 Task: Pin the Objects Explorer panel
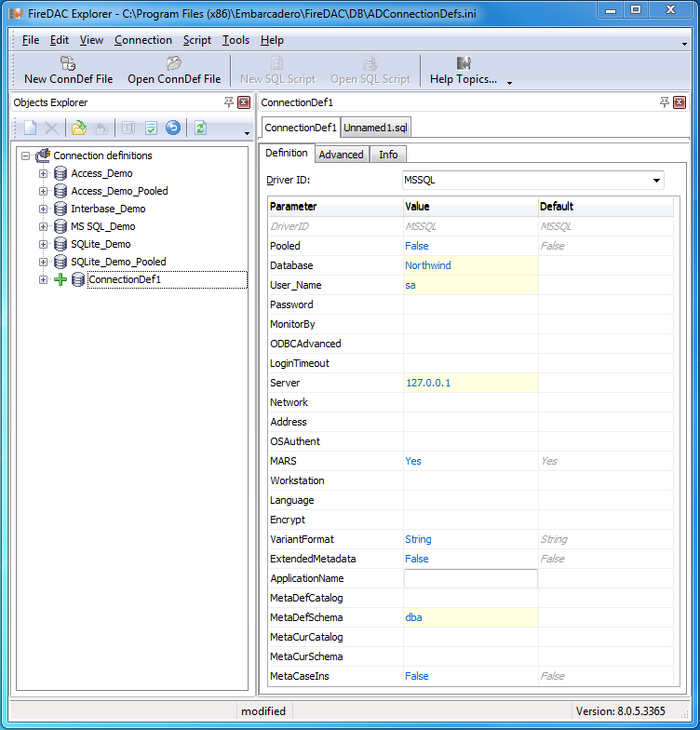point(229,102)
